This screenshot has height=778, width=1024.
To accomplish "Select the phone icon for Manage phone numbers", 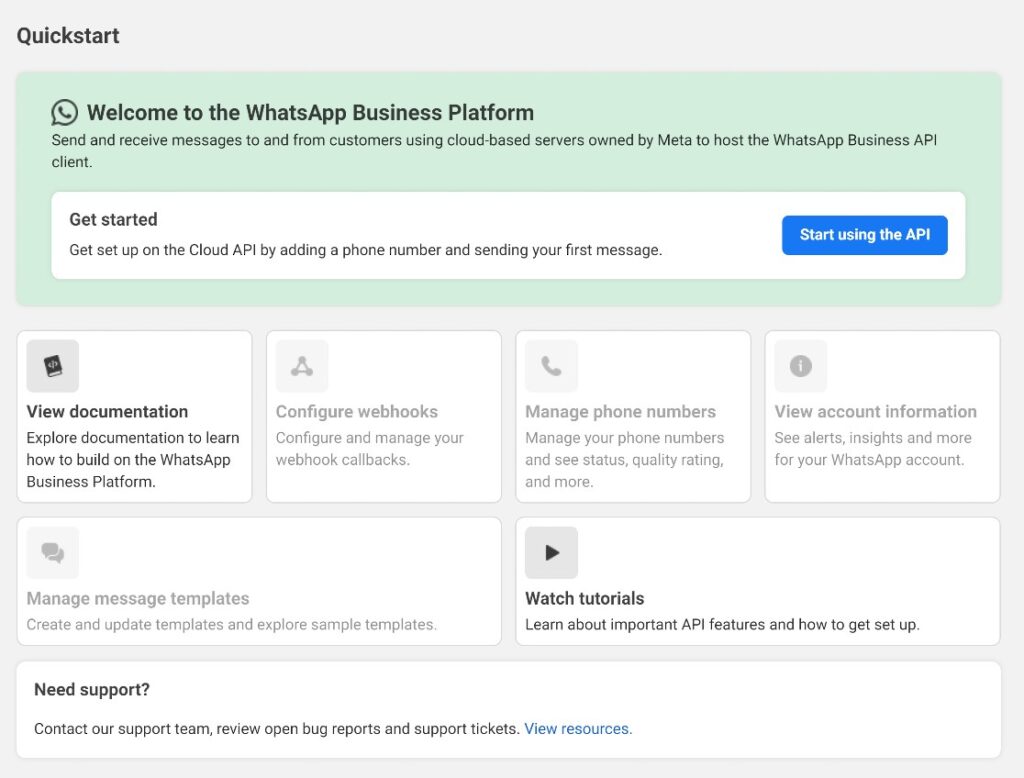I will click(551, 366).
